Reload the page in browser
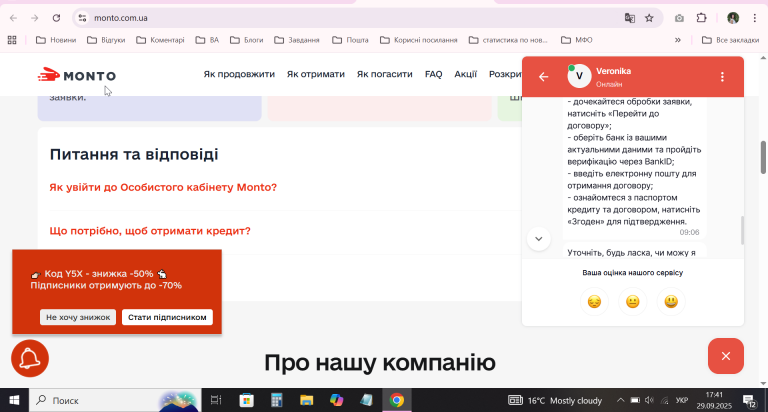This screenshot has height=412, width=768. coord(56,18)
